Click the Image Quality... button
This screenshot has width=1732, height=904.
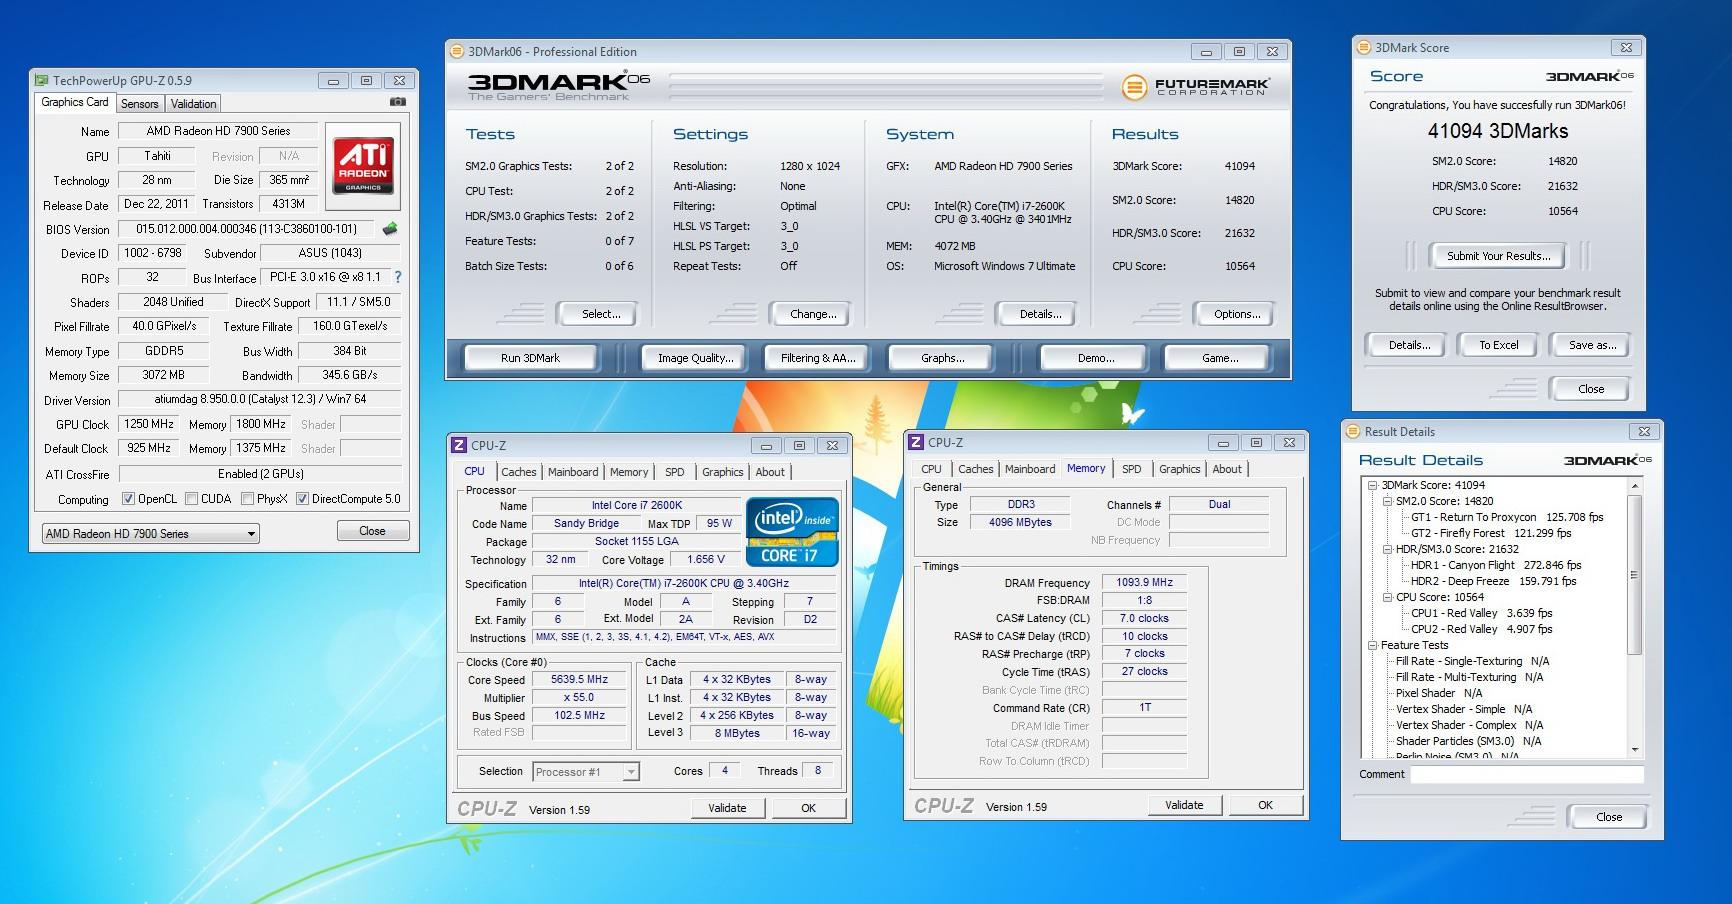(x=695, y=358)
